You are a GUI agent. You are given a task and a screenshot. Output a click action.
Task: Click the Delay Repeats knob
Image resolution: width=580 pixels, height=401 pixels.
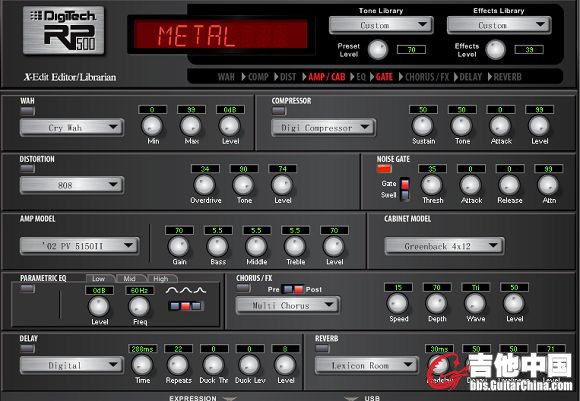point(178,365)
